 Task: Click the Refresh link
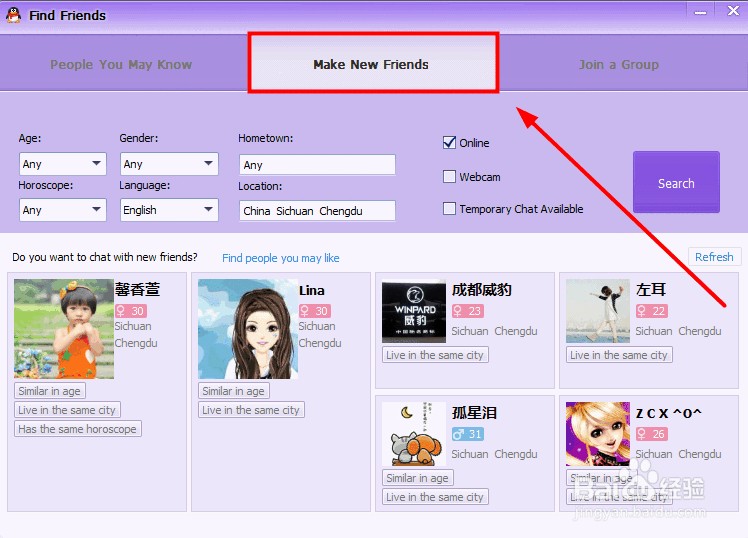(x=714, y=257)
